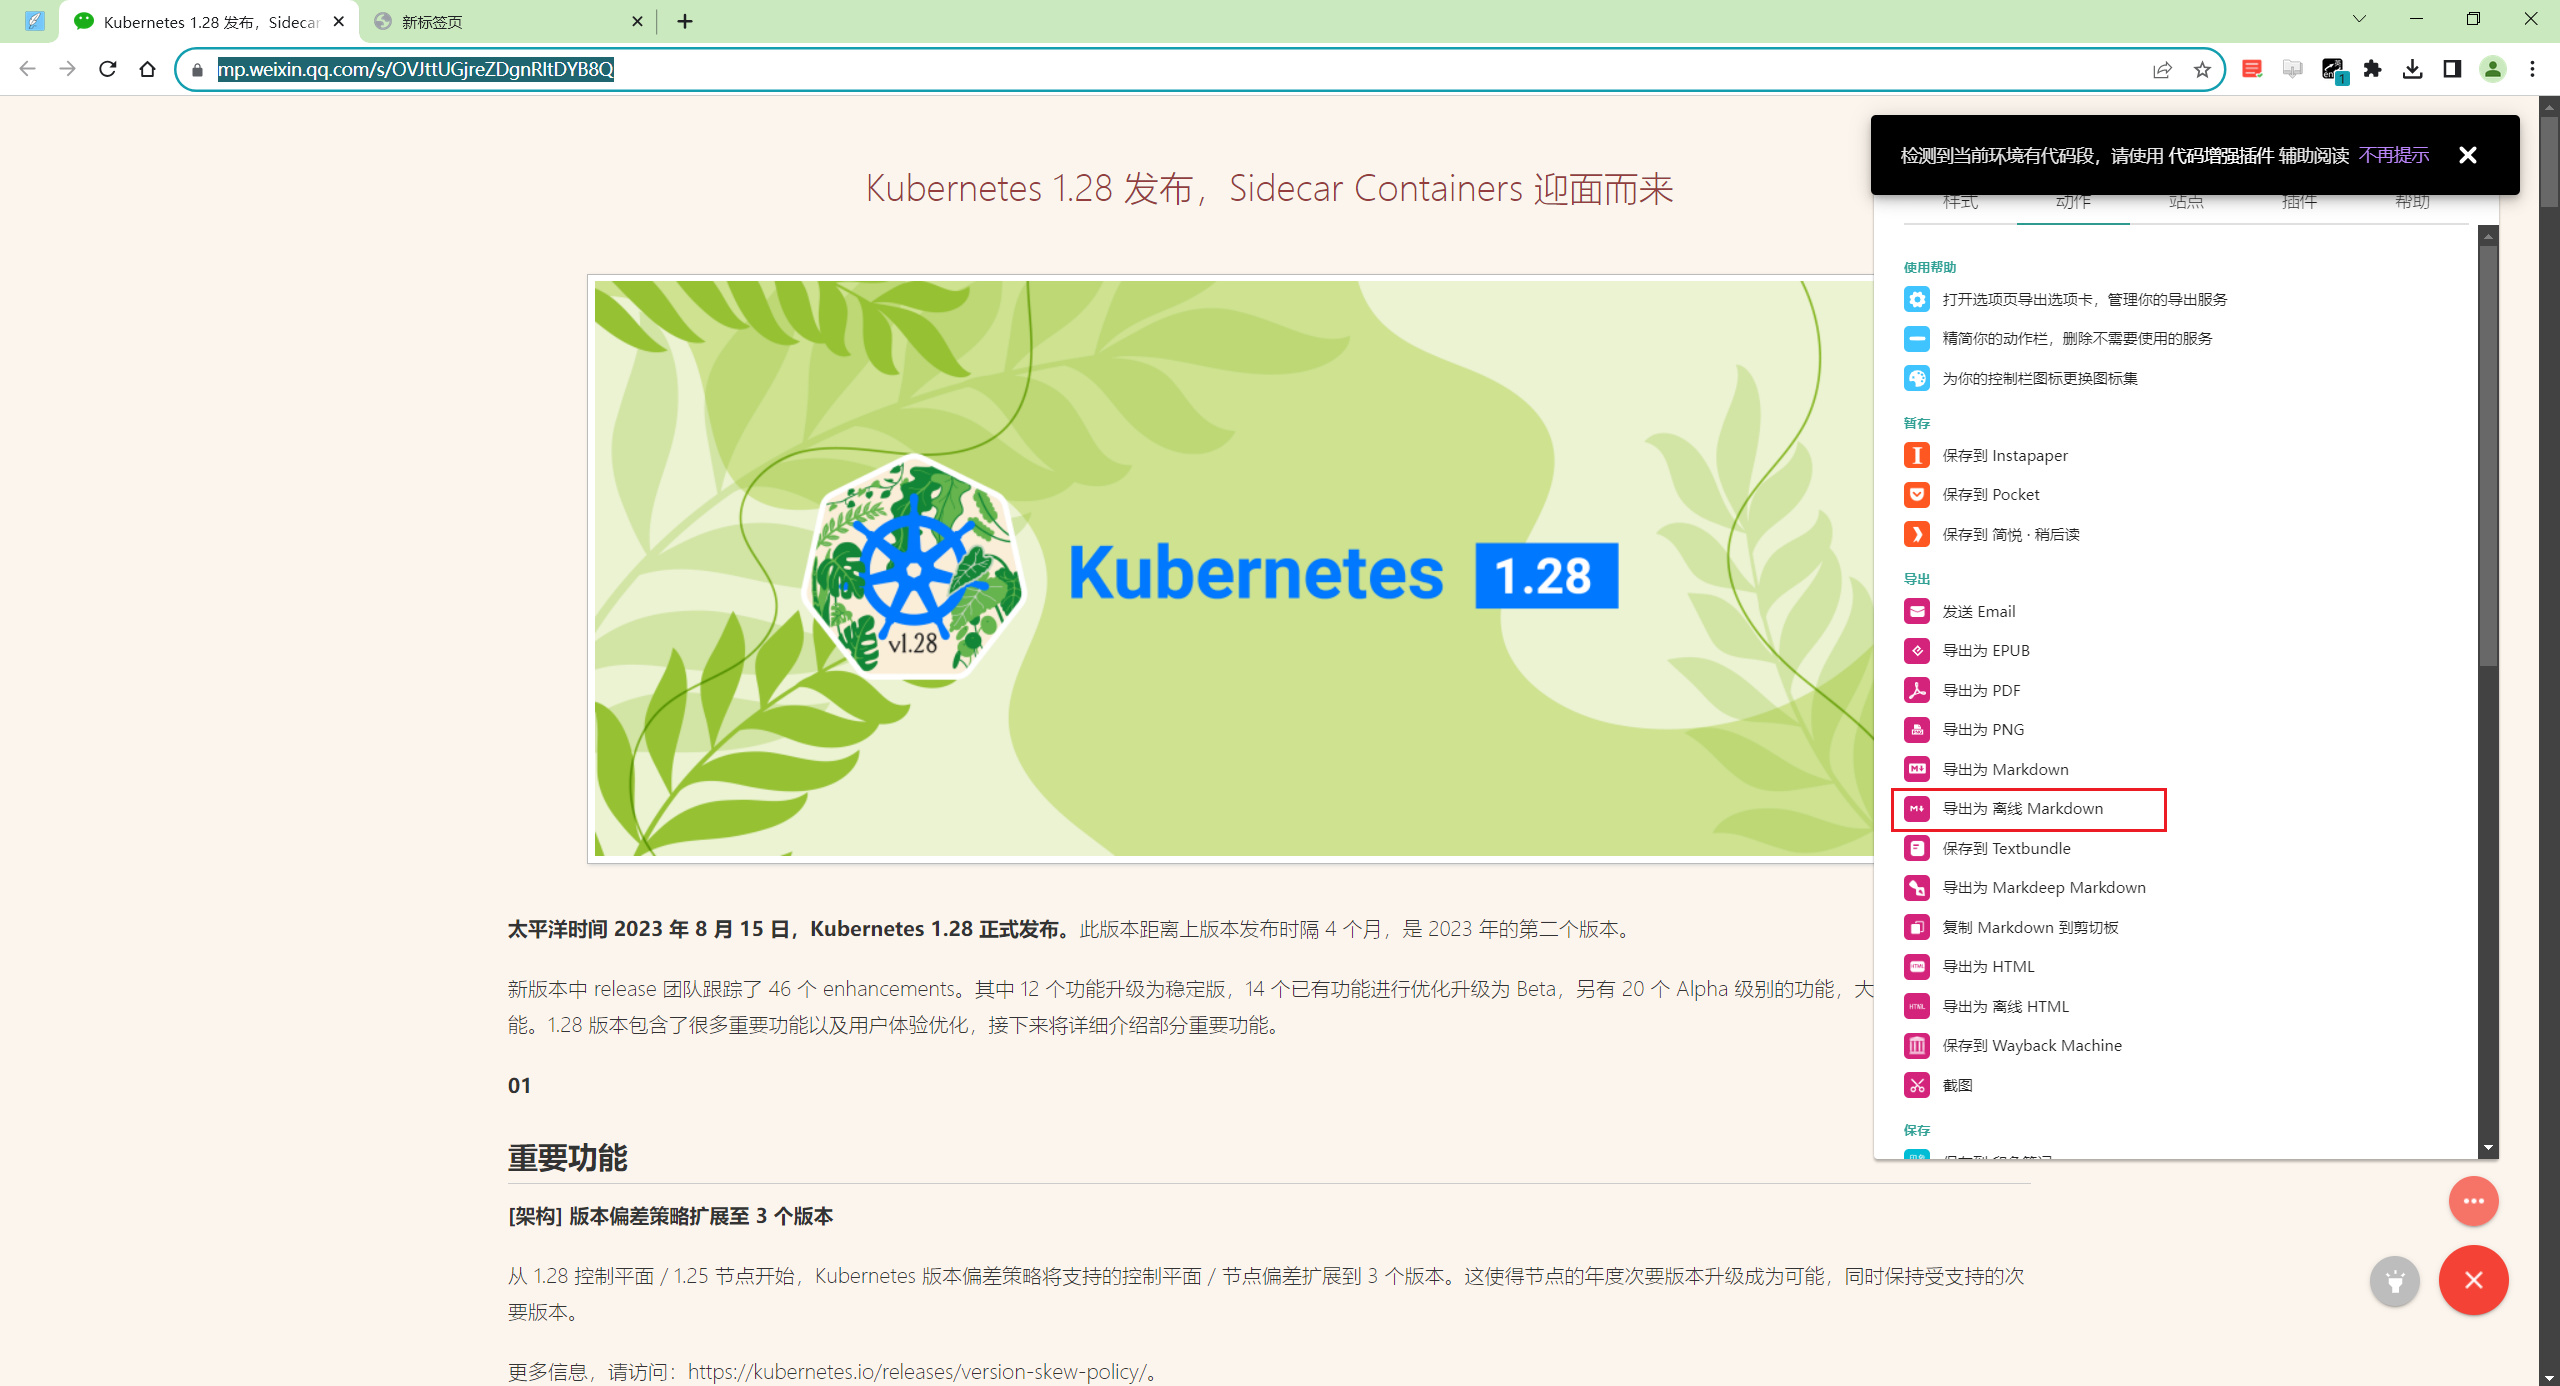This screenshot has width=2560, height=1386.
Task: Reload the page
Action: click(x=108, y=69)
